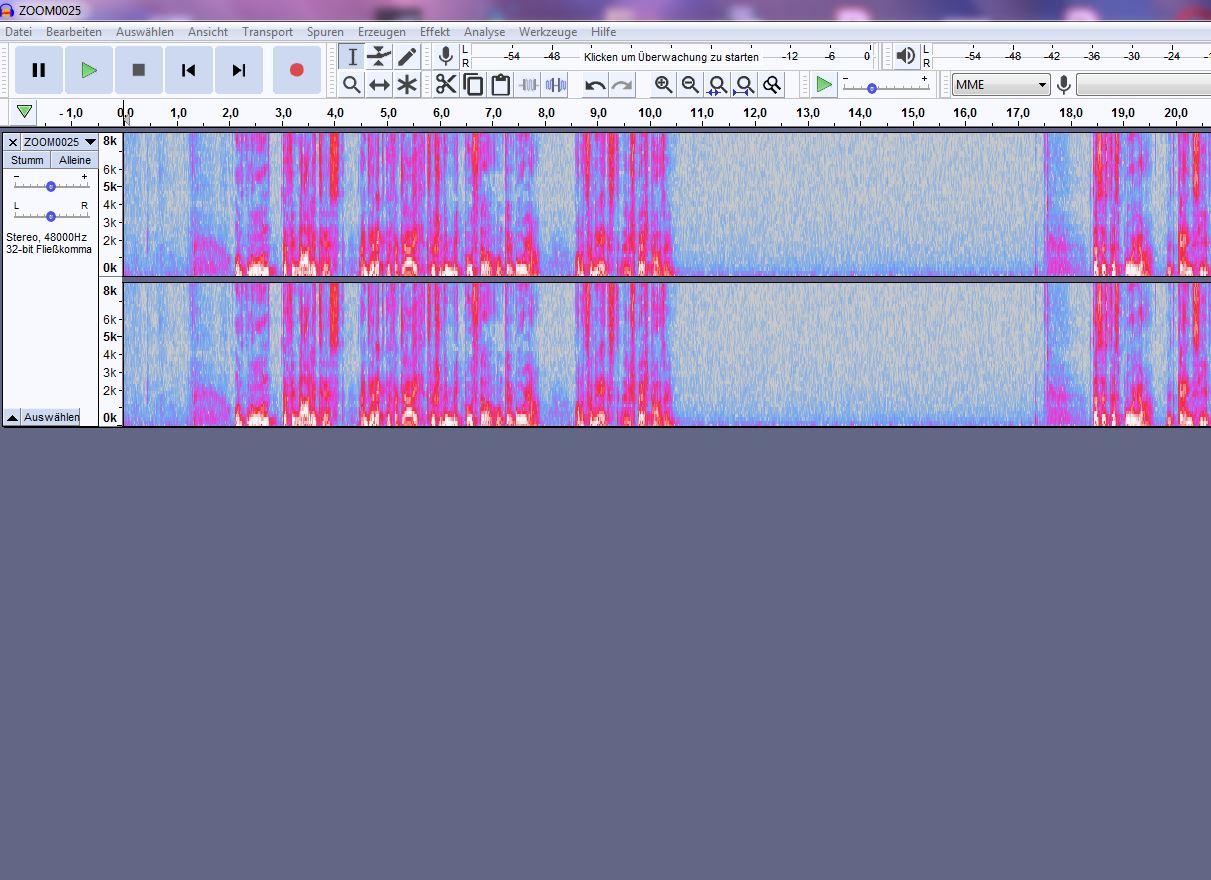Skip to end of the project
1211x880 pixels.
(239, 70)
